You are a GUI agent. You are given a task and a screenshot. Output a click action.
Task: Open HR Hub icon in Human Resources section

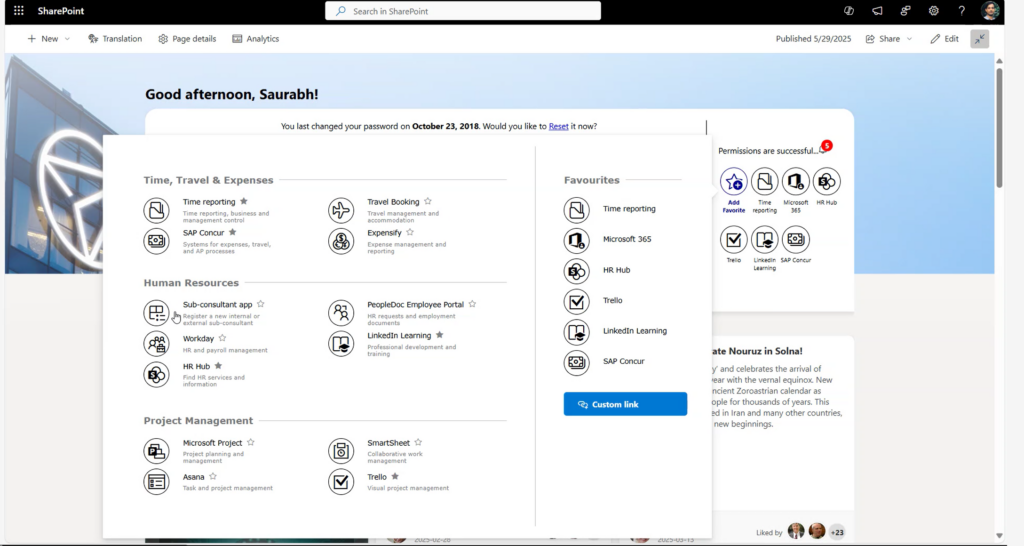tap(157, 375)
